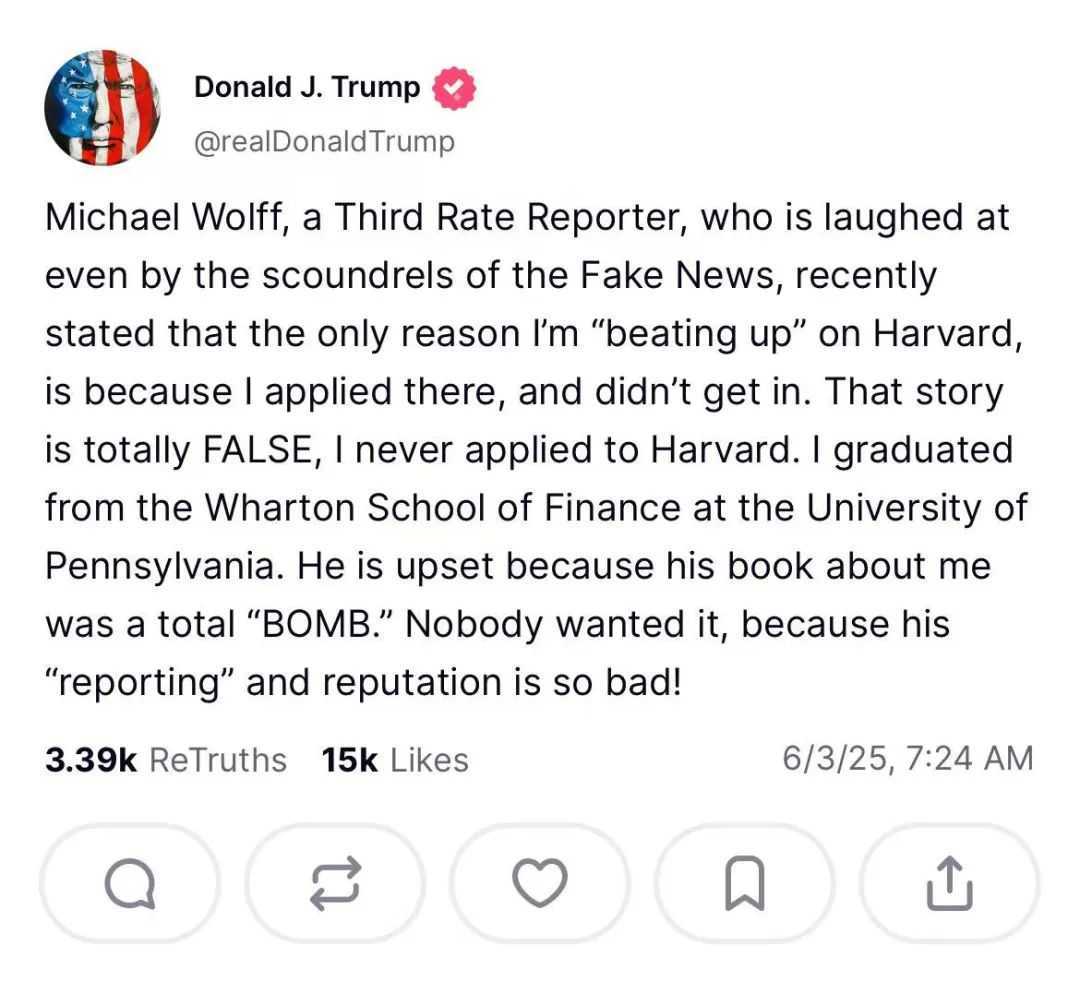1080x1006 pixels.
Task: Click the 6/3/25, 7:24 AM timestamp
Action: [907, 759]
